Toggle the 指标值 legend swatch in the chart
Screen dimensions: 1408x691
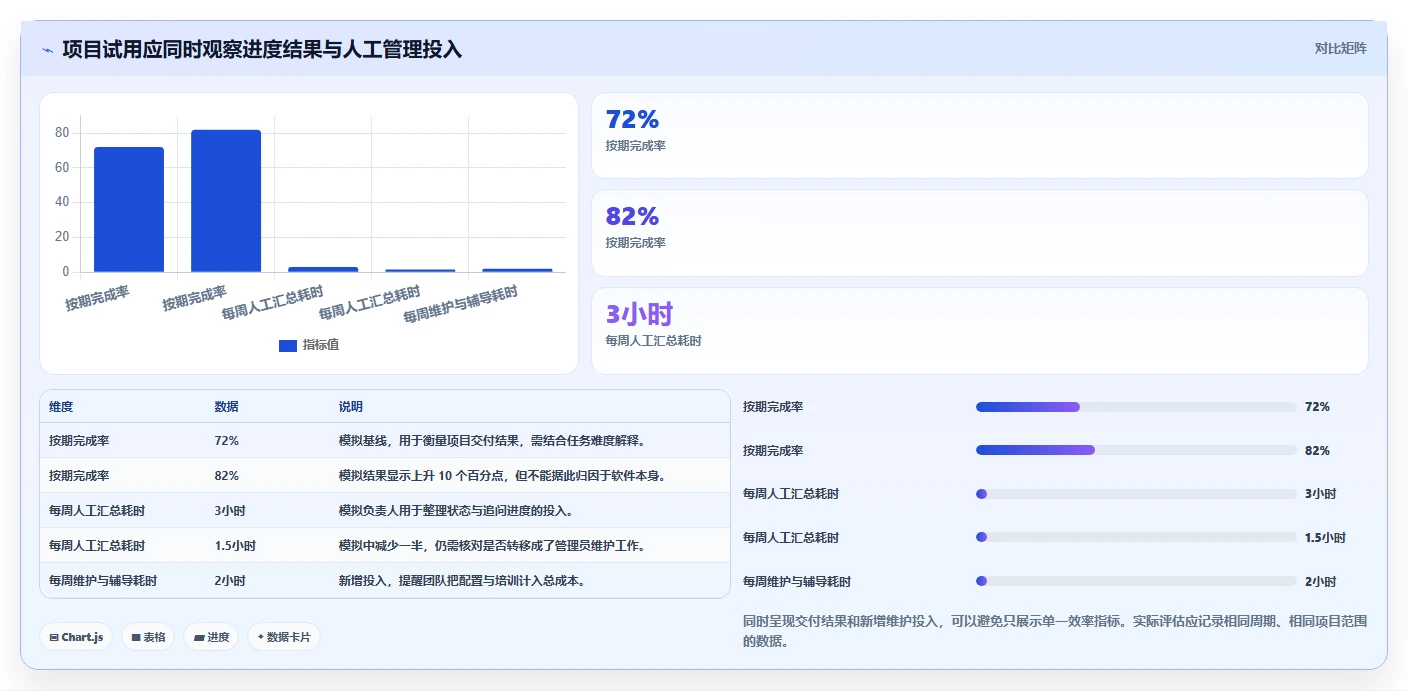coord(288,345)
